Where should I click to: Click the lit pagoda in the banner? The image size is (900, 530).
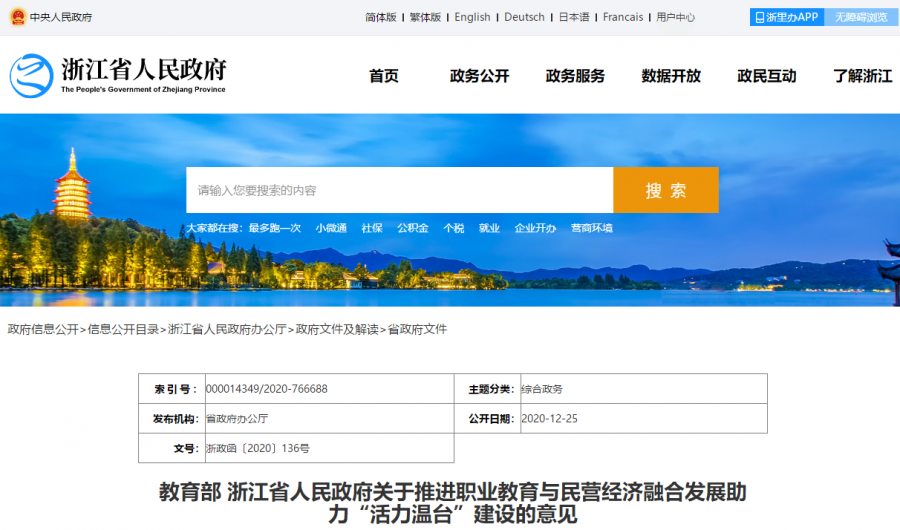[x=72, y=185]
